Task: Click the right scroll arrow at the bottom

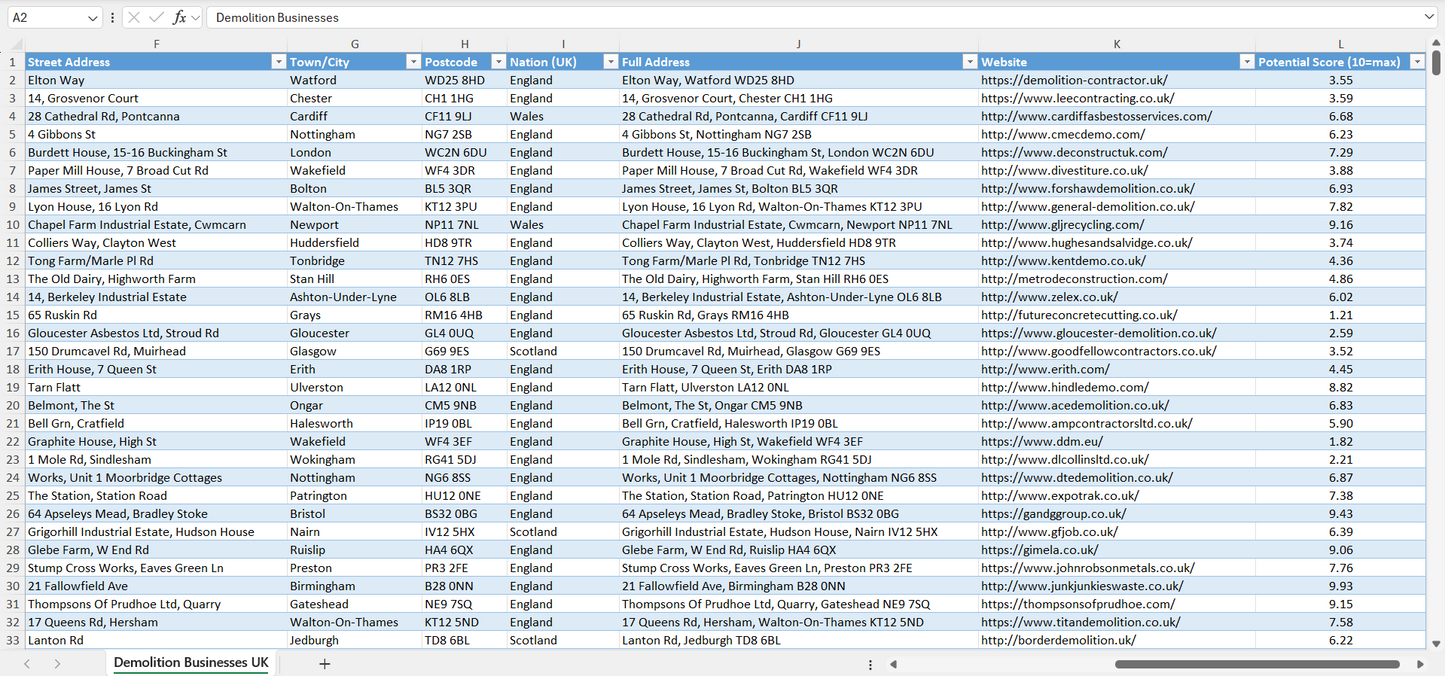Action: click(x=1420, y=663)
